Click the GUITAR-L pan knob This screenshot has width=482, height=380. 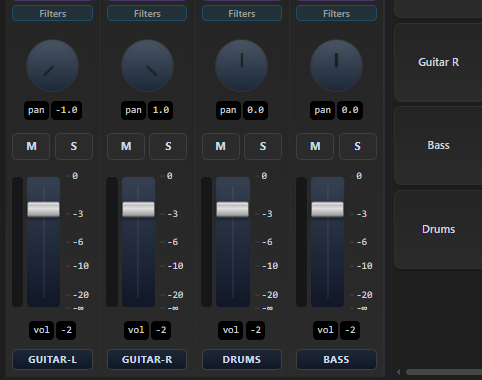tap(52, 66)
